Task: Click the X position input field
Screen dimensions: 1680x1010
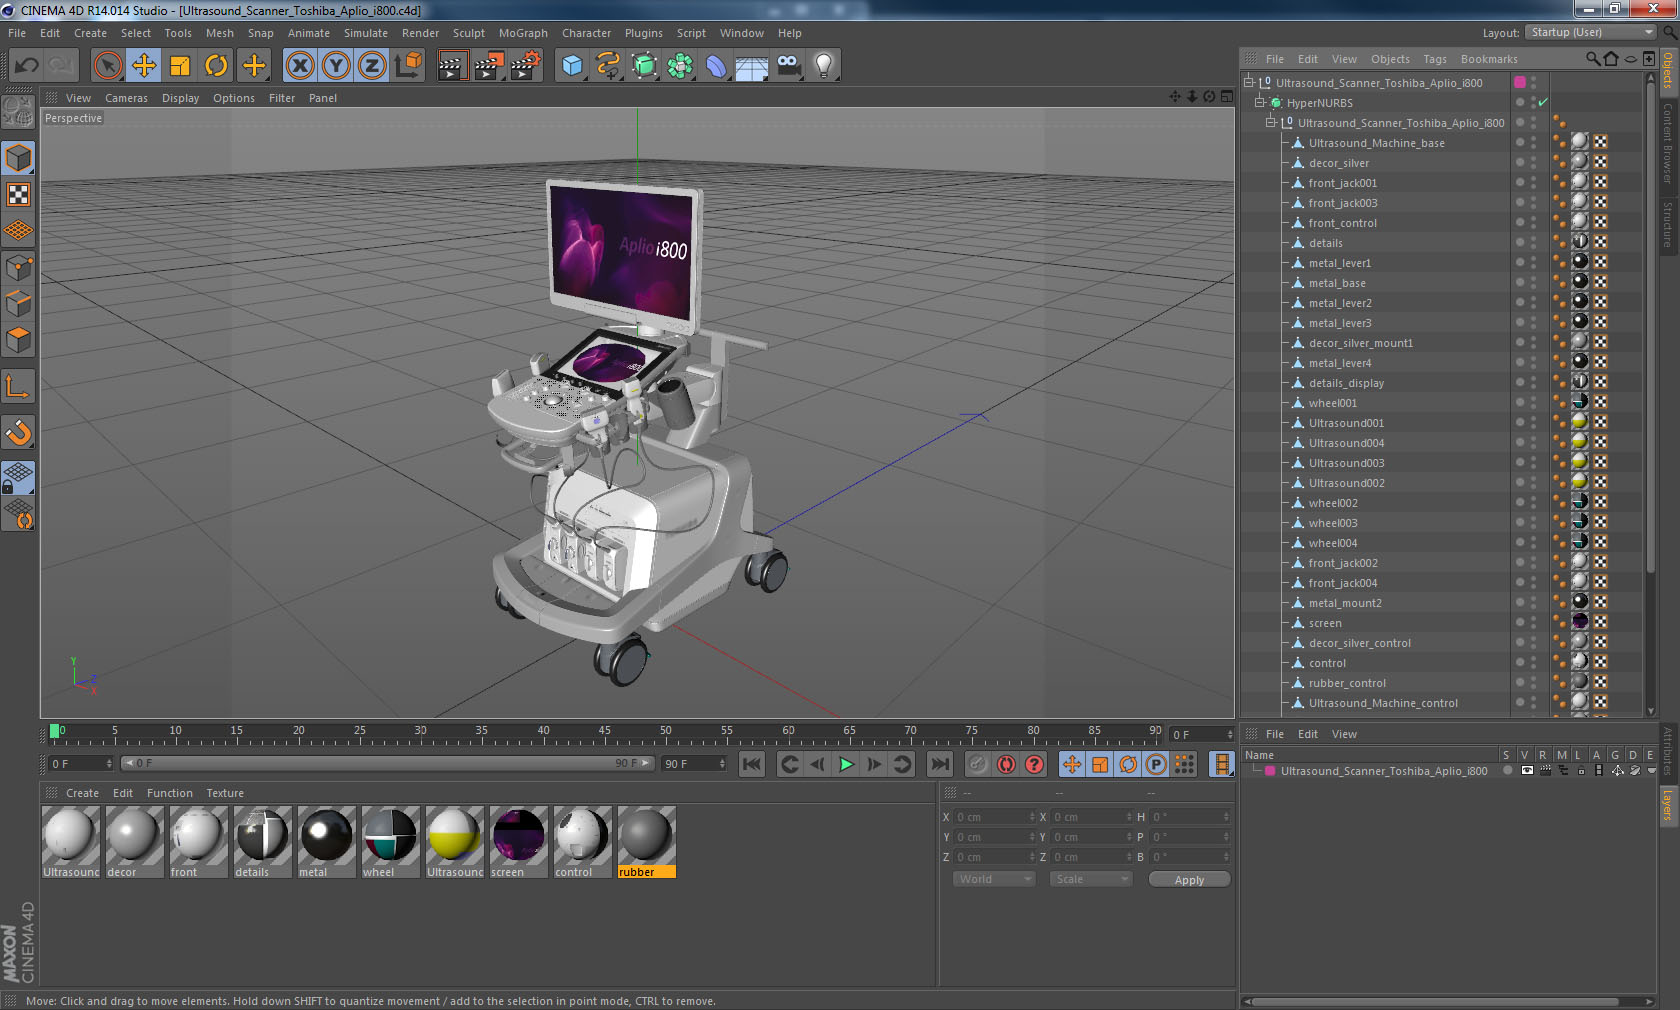Action: (x=995, y=817)
